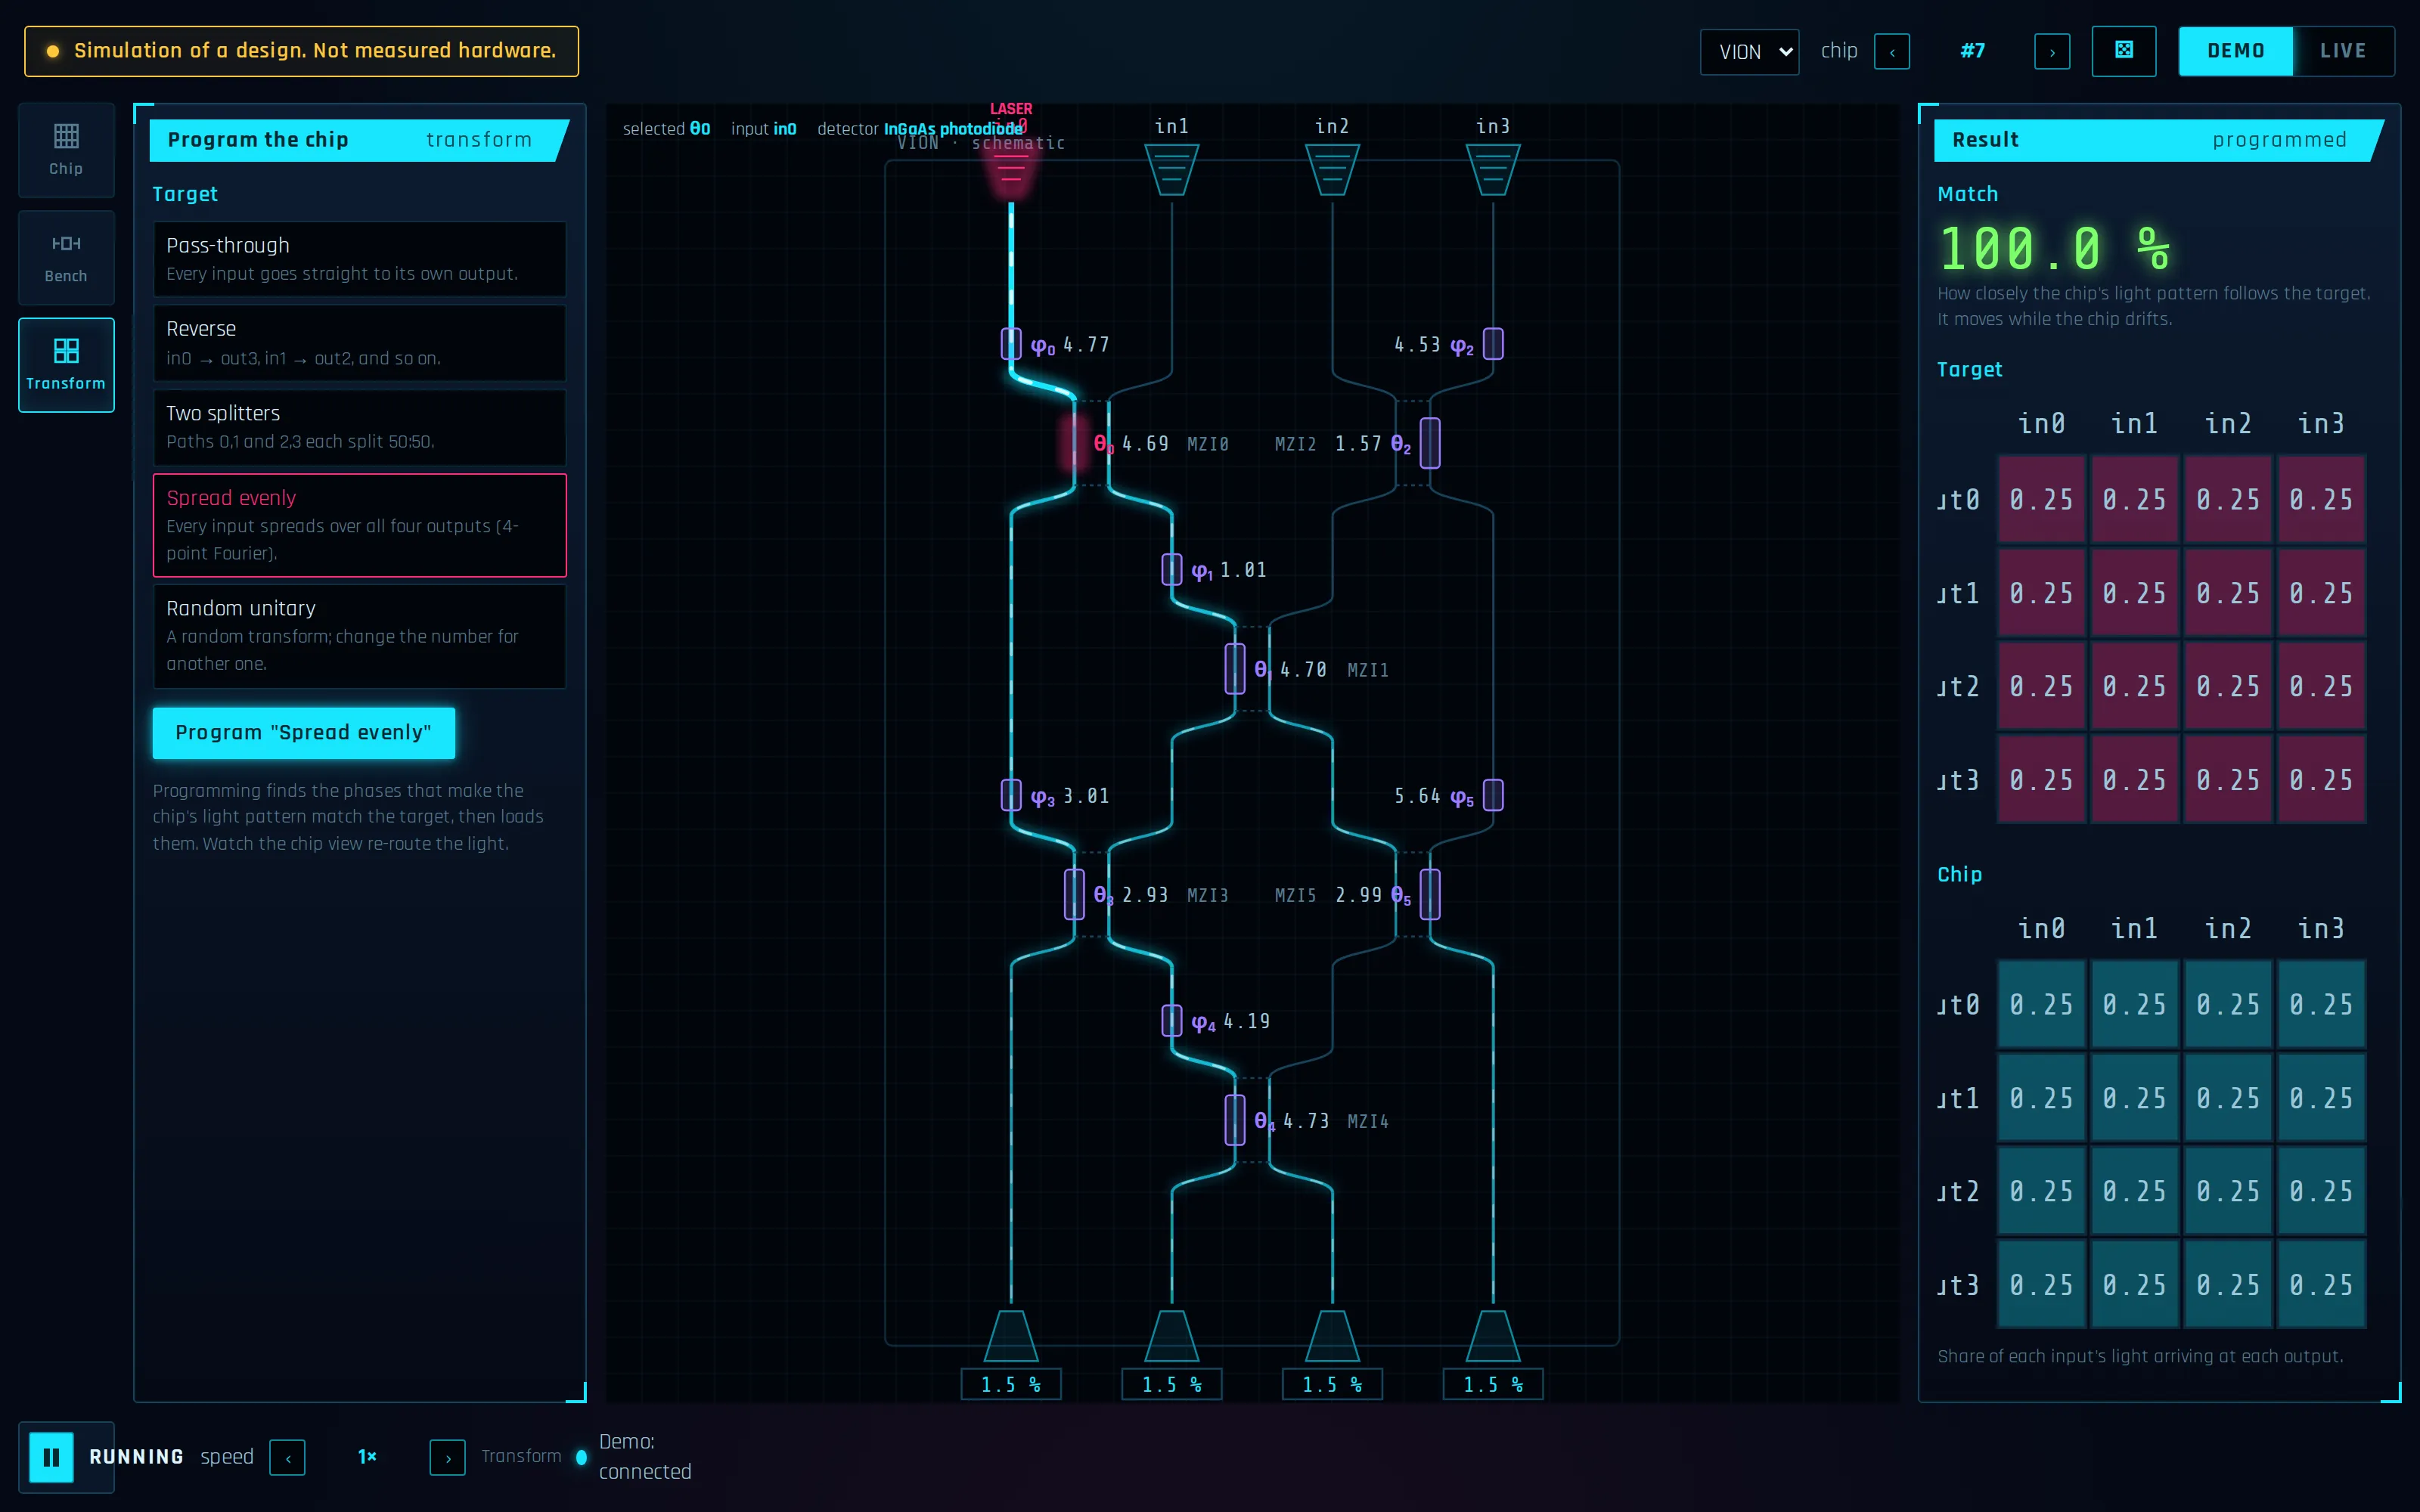2420x1512 pixels.
Task: Click the in1 input grating coupler
Action: (1172, 169)
